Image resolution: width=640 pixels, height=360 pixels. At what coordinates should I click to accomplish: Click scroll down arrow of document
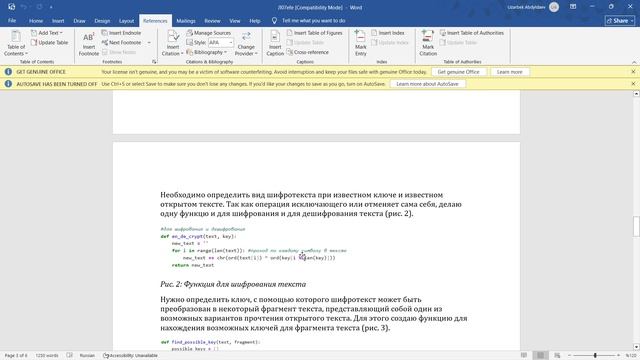click(636, 347)
